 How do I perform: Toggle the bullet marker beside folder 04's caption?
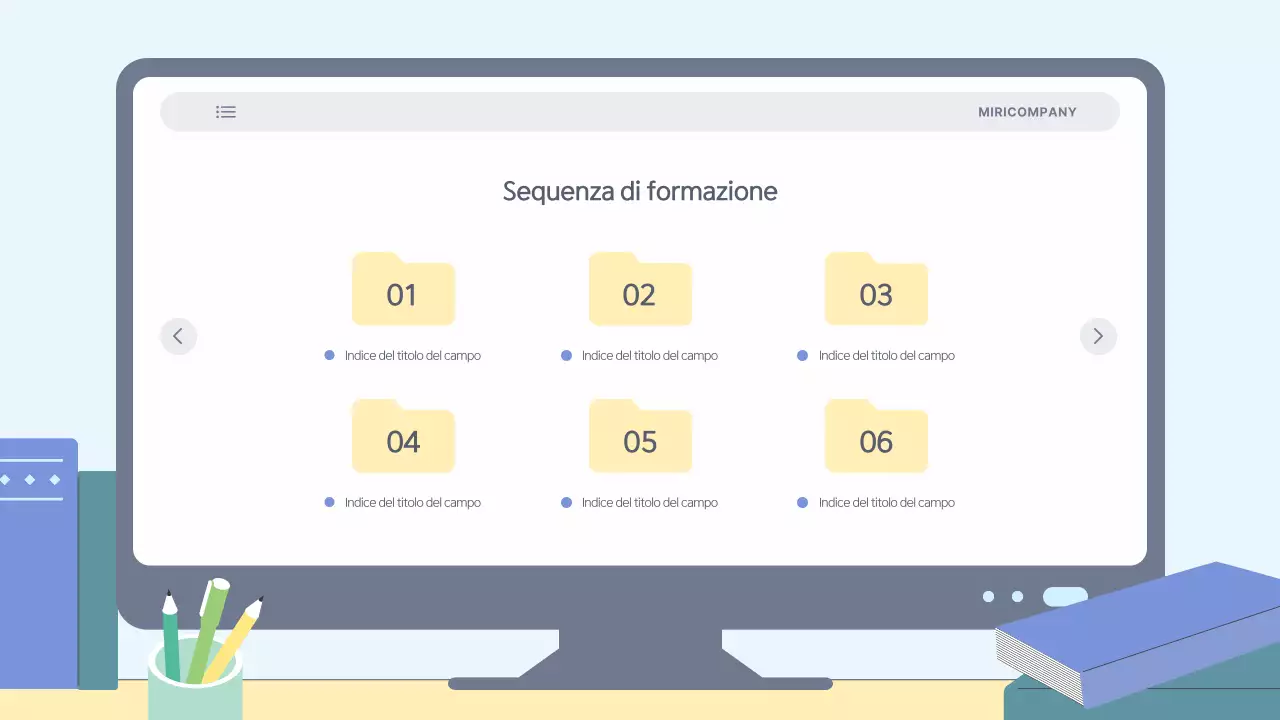329,502
